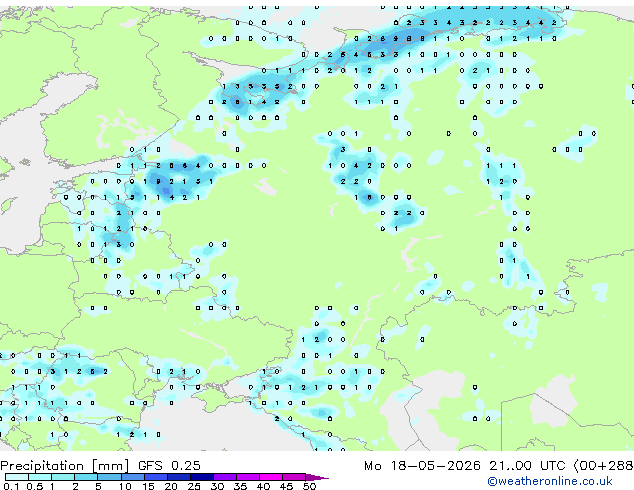Click the legend value label '25'

click(x=194, y=486)
